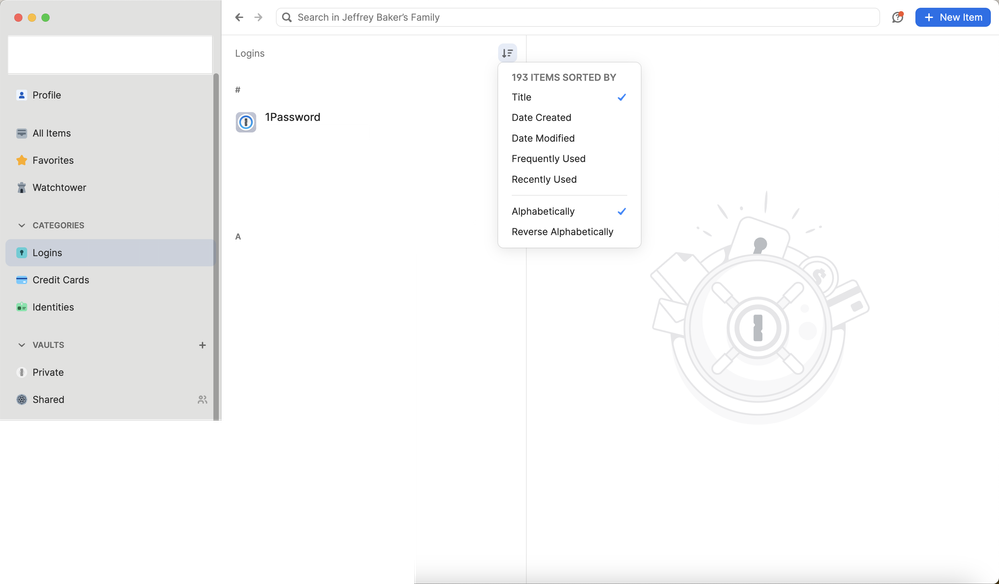Select the Identities category
Screen dimensions: 999x584
(x=110, y=307)
